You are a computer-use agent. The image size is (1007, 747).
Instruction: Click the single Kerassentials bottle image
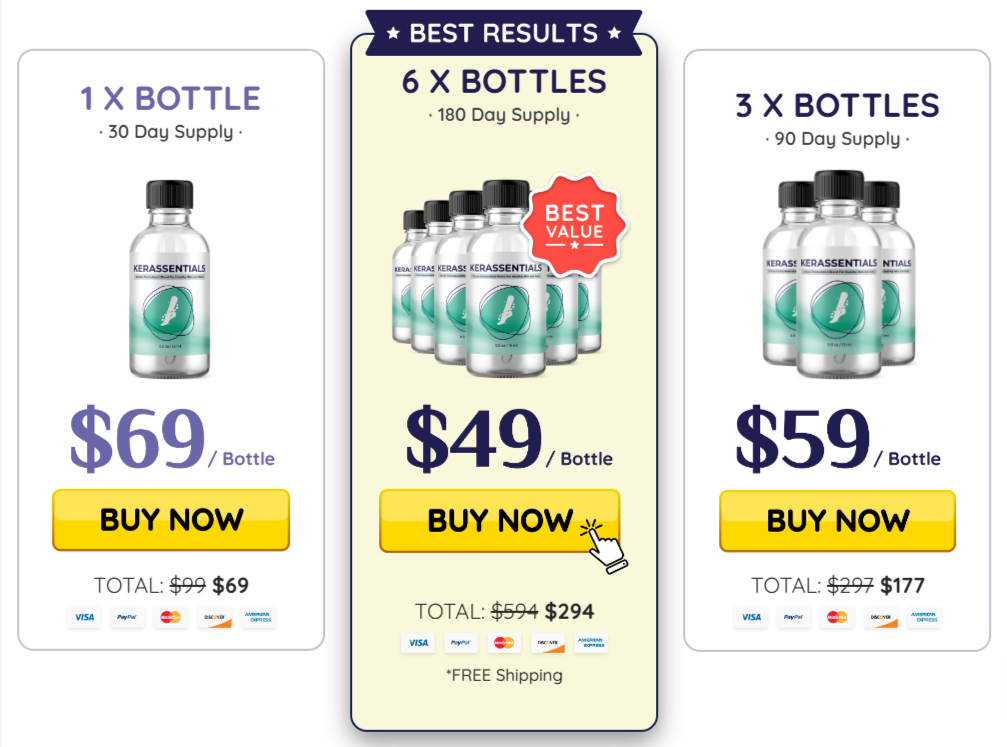(170, 279)
